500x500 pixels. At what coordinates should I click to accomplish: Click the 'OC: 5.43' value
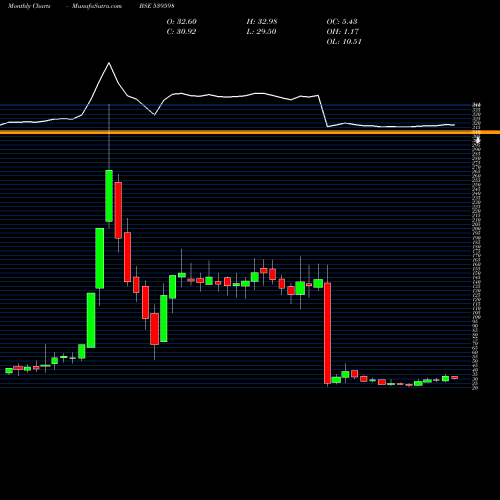[342, 22]
